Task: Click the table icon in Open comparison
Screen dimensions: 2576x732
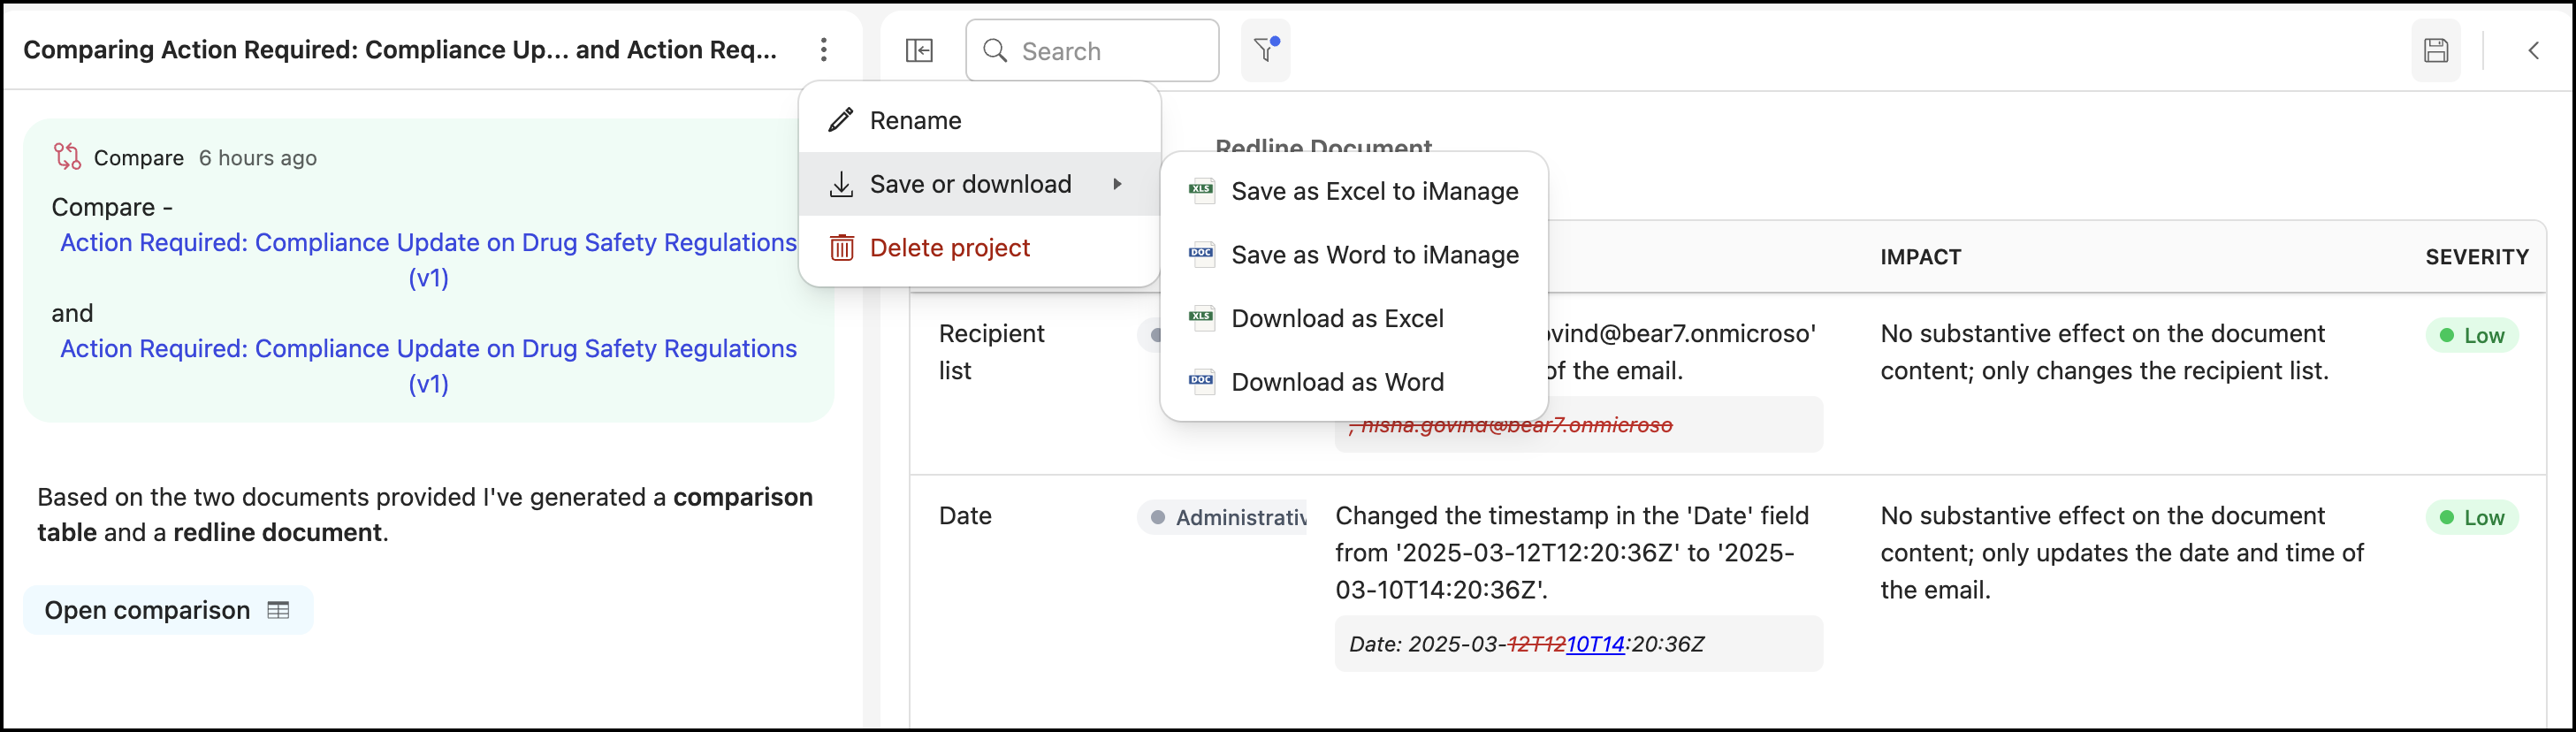Action: pos(278,610)
